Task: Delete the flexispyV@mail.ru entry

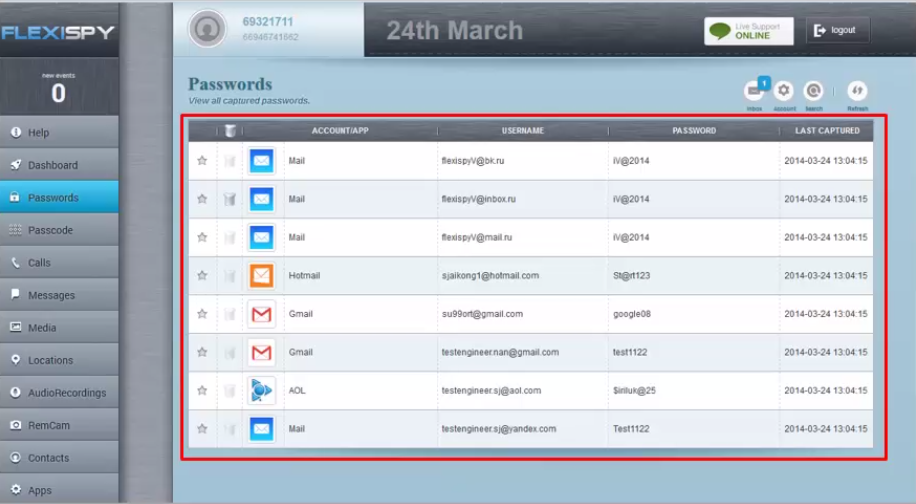Action: (x=230, y=238)
